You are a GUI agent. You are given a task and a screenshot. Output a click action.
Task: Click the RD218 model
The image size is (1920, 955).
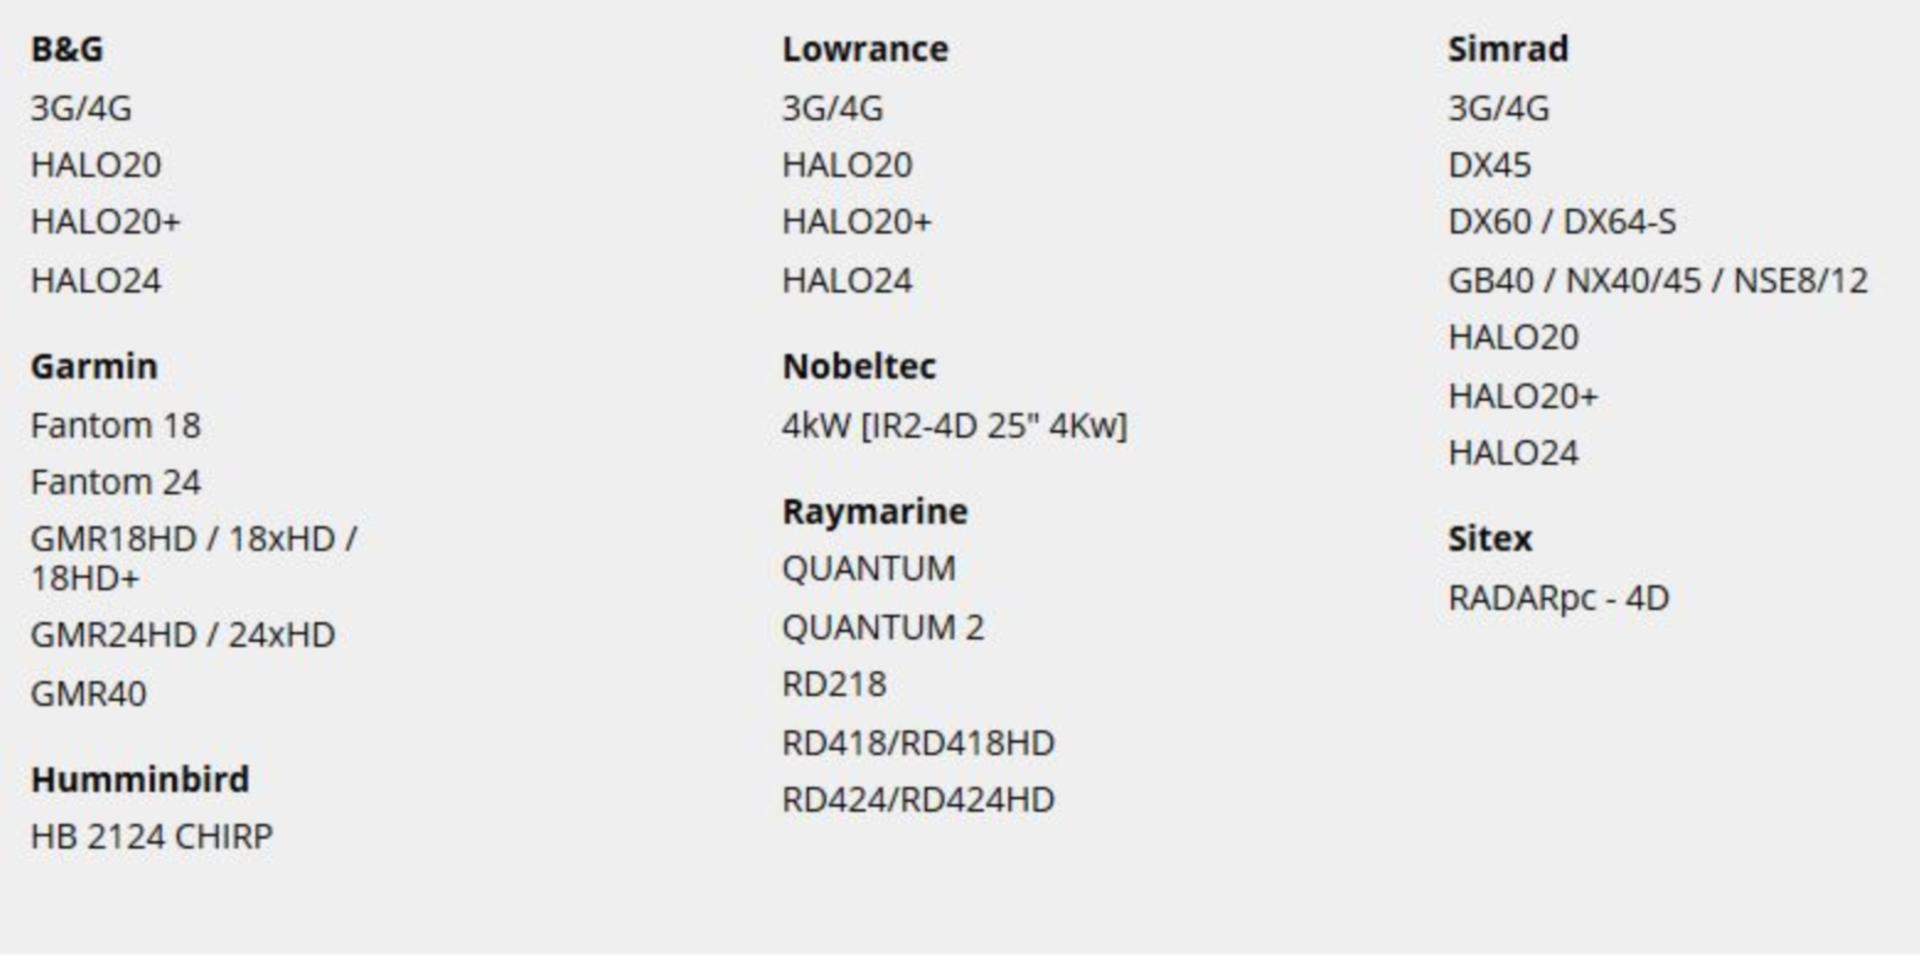(x=834, y=685)
